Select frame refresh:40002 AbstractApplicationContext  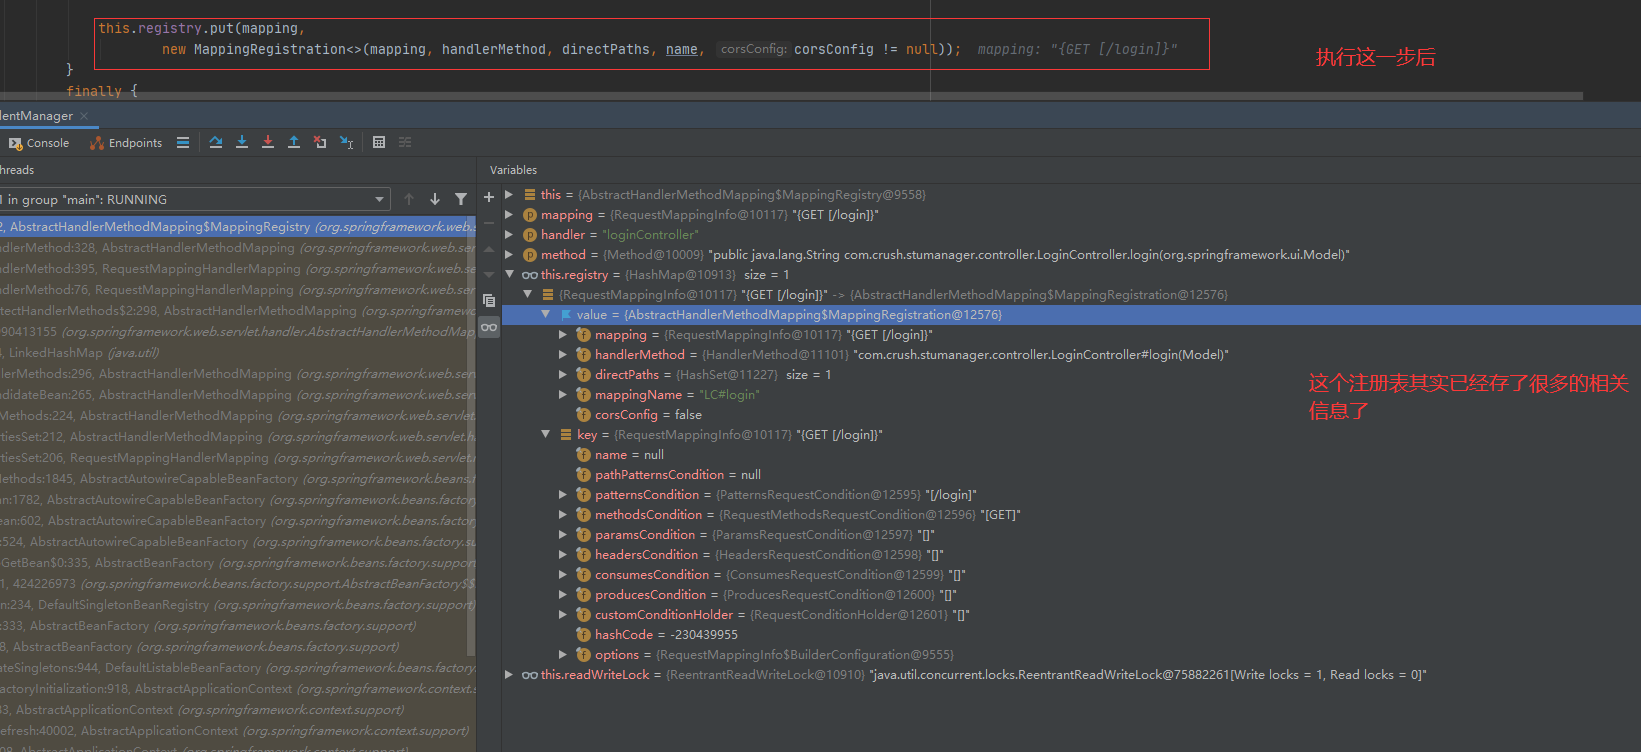click(x=237, y=730)
